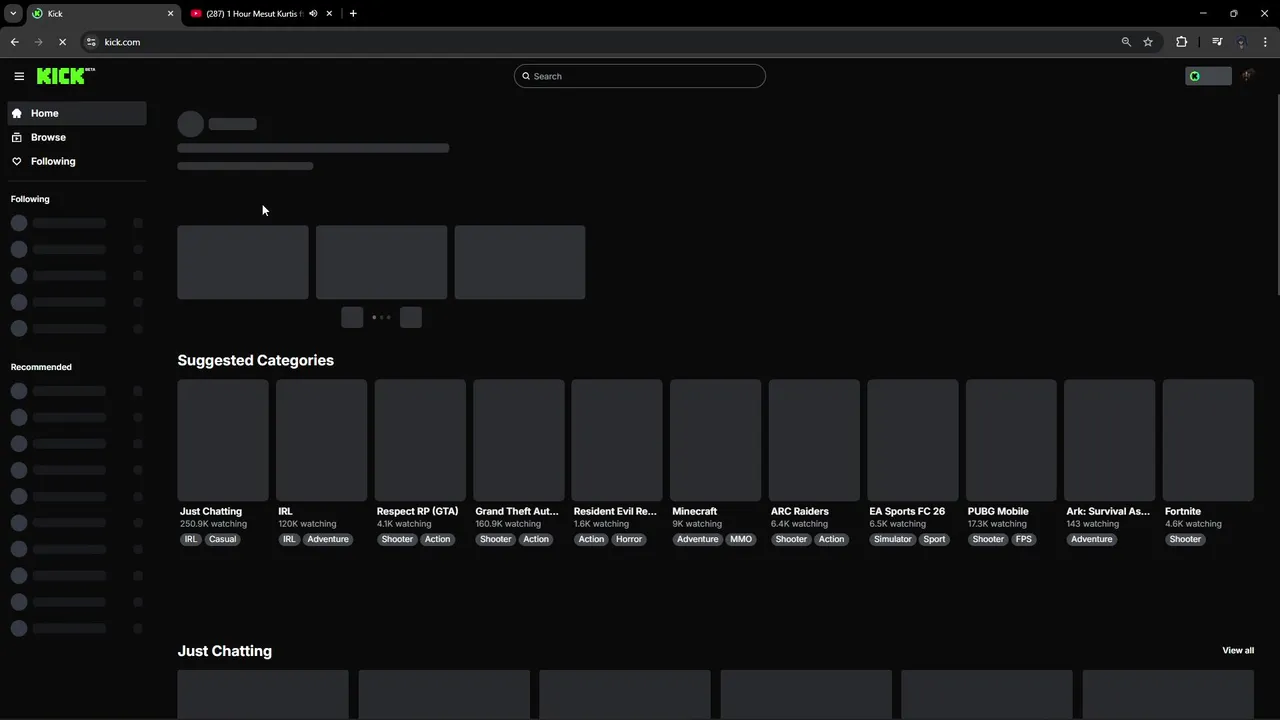
Task: Click the MMO tag under Minecraft
Action: click(741, 539)
